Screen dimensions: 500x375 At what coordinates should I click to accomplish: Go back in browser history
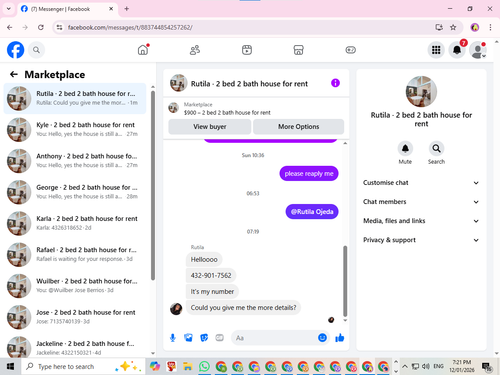(10, 27)
